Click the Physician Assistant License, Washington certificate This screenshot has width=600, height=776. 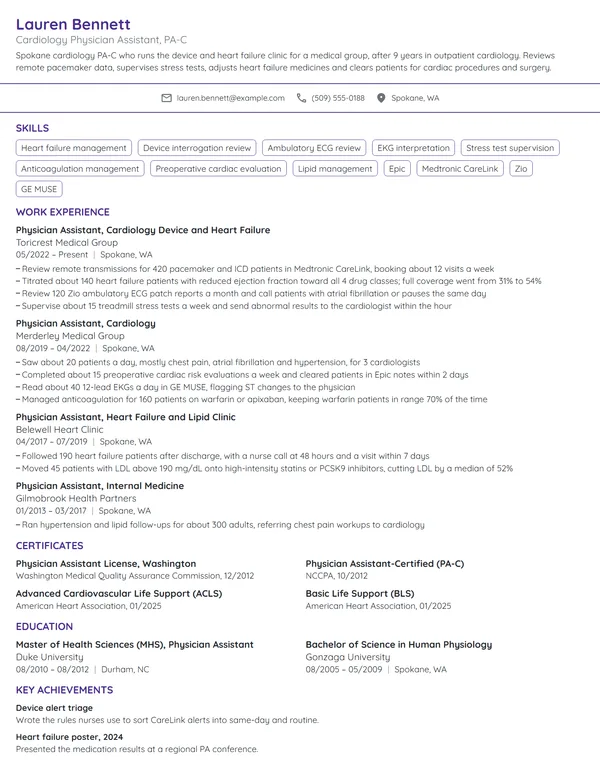click(x=106, y=564)
